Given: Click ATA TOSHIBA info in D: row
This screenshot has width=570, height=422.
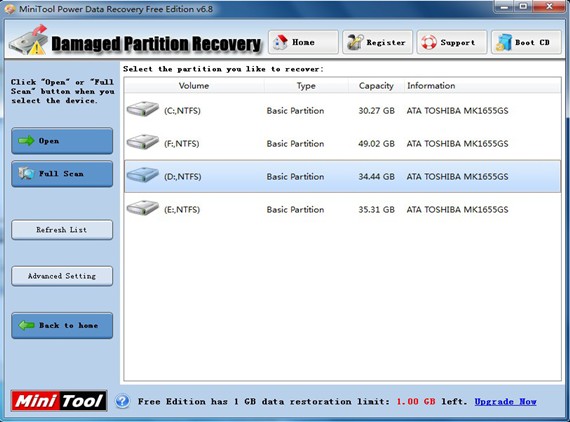Looking at the screenshot, I should (x=457, y=177).
